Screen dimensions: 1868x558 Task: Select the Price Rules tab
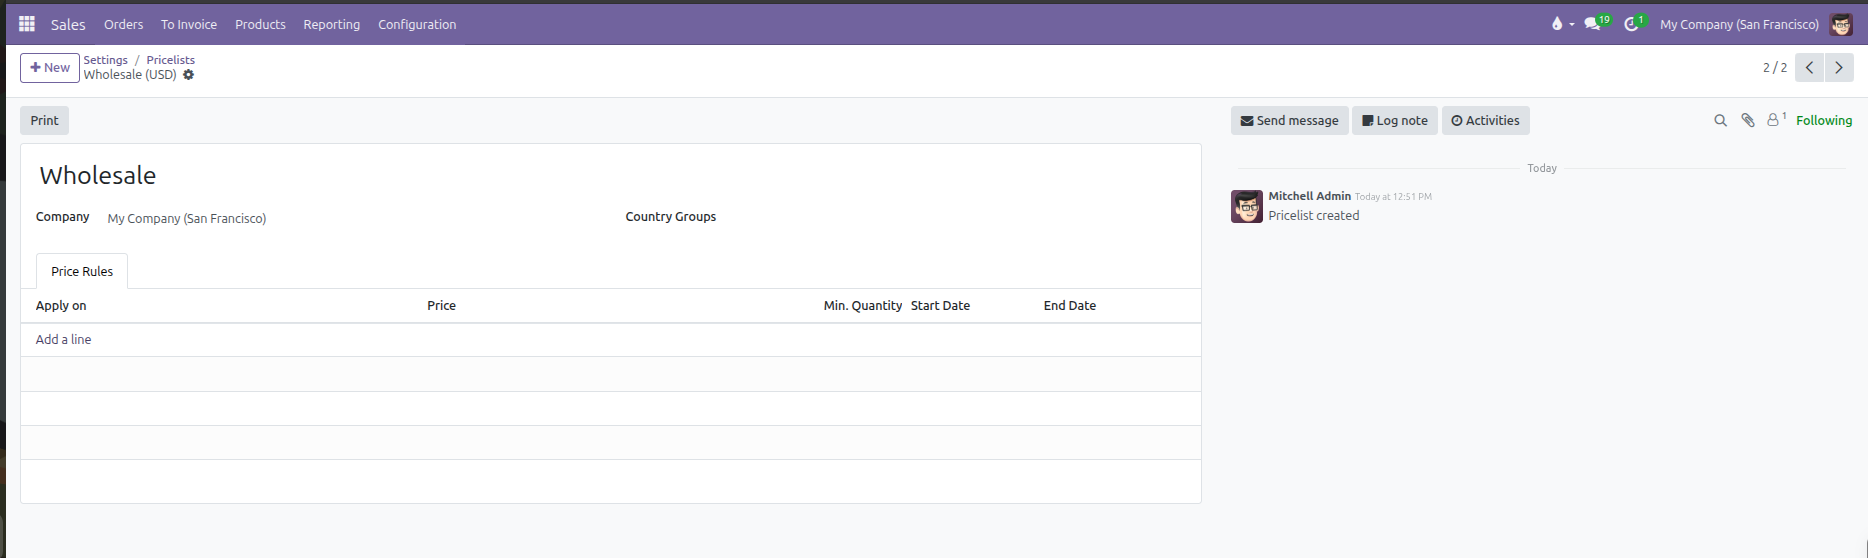click(x=82, y=271)
